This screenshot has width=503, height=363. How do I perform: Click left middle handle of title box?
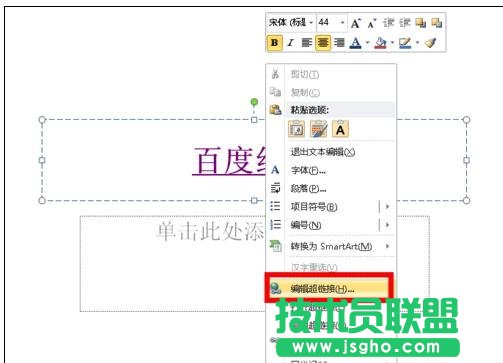(42, 160)
